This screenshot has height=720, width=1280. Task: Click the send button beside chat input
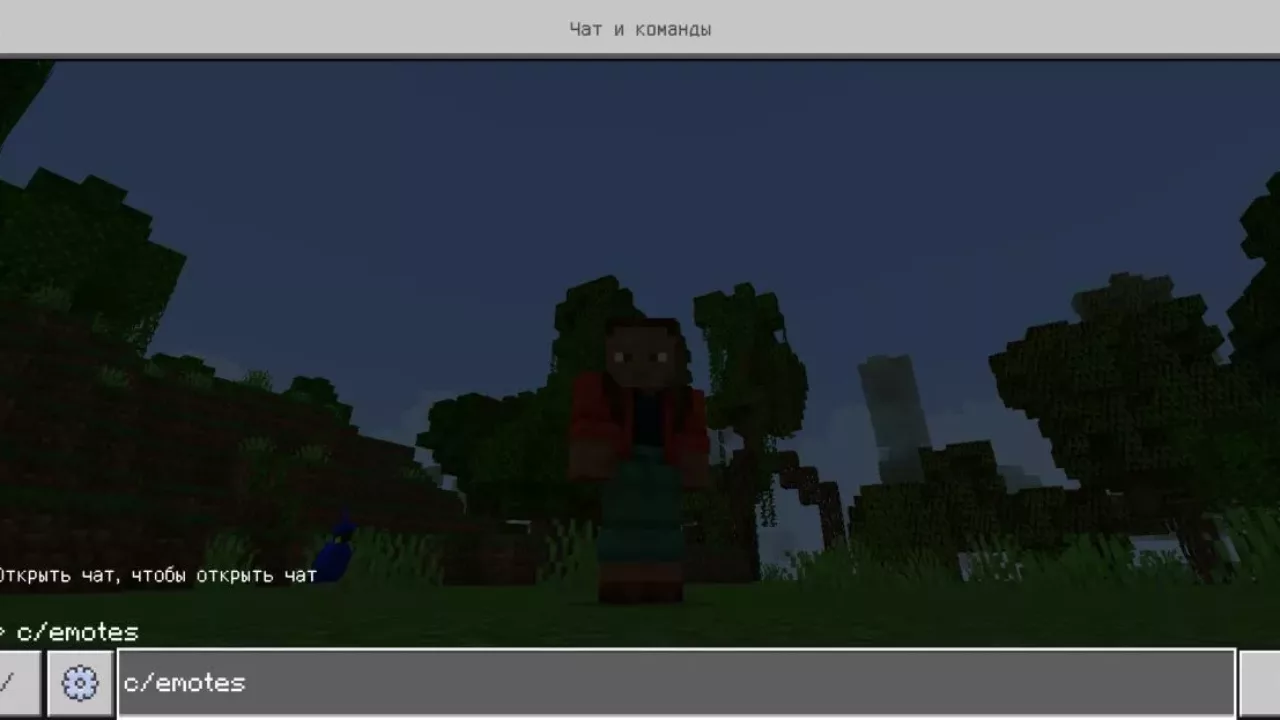coord(1260,684)
